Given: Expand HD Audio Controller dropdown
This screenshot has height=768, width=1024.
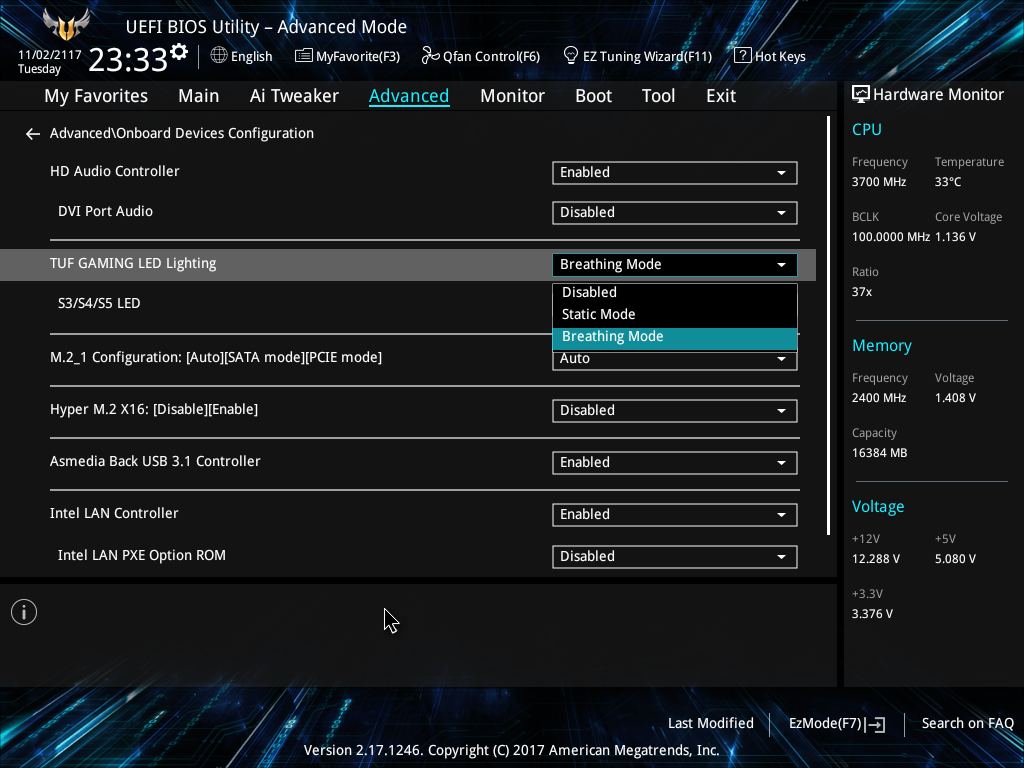Looking at the screenshot, I should point(675,172).
